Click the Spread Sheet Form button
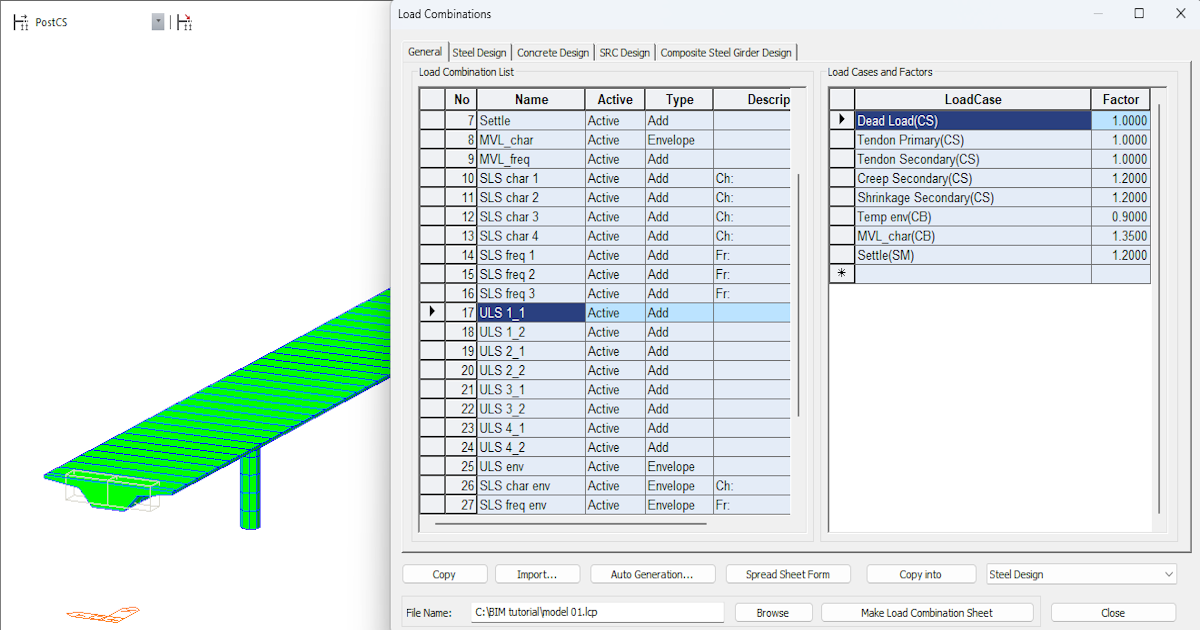Image resolution: width=1200 pixels, height=630 pixels. pos(786,574)
